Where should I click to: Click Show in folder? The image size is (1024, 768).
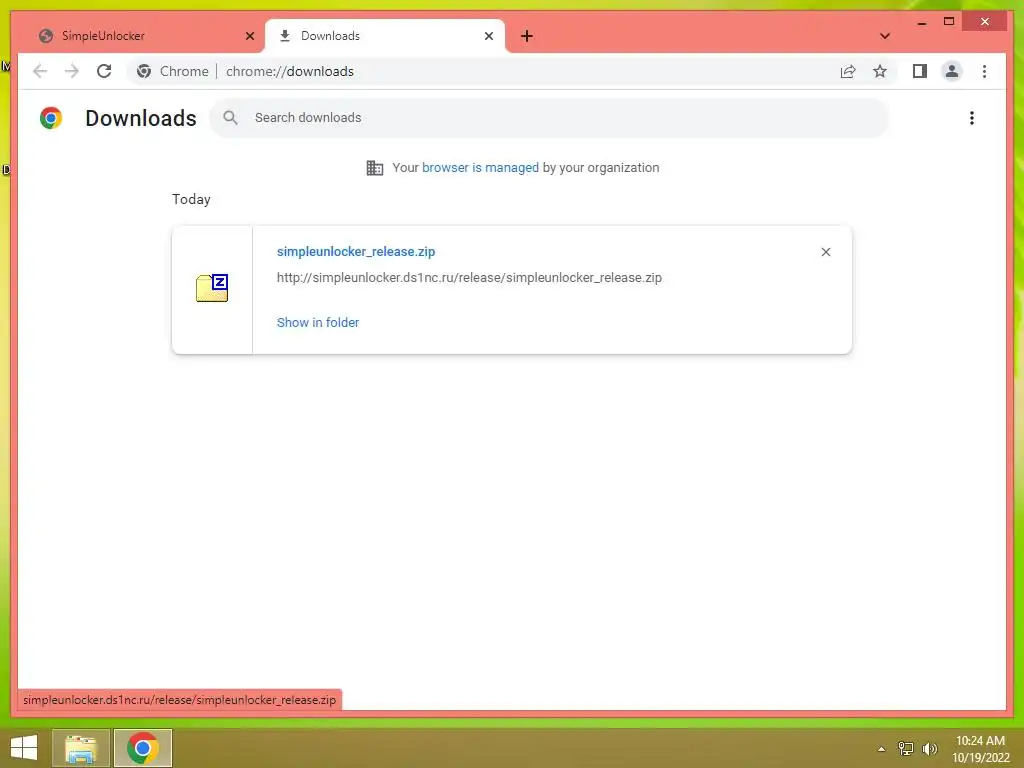(x=318, y=323)
